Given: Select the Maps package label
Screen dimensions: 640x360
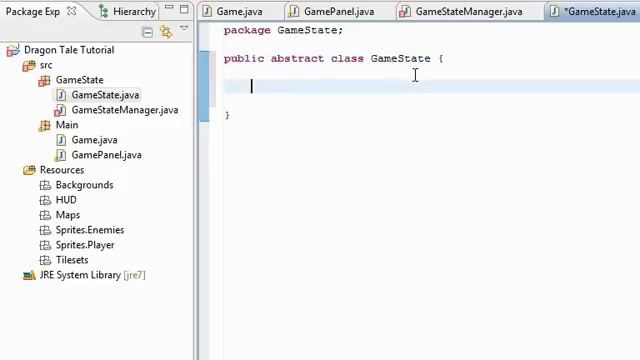Looking at the screenshot, I should 68,215.
